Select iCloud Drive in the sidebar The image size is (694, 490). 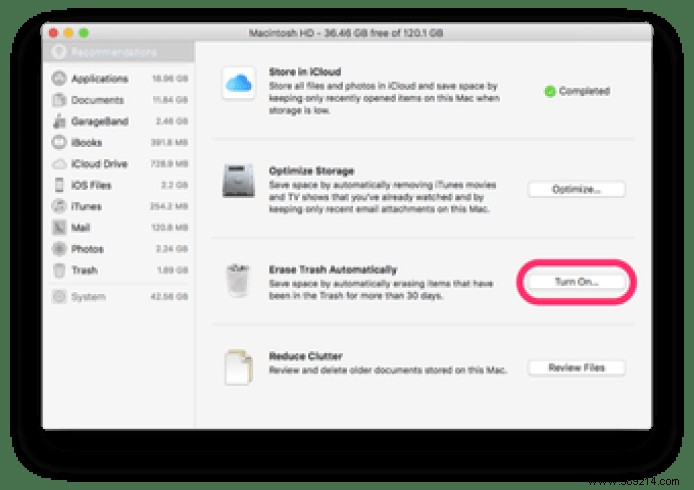pos(119,164)
